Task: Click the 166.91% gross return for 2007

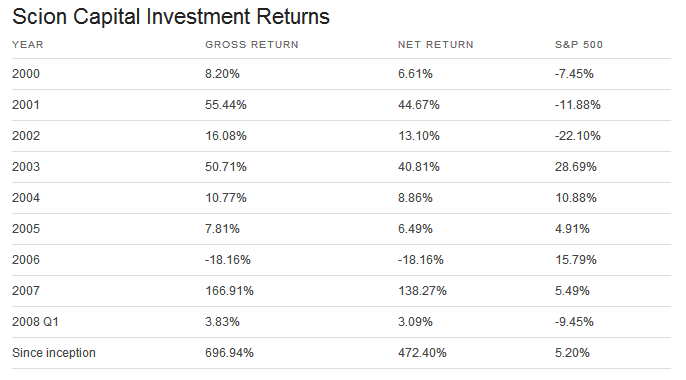Action: [229, 291]
